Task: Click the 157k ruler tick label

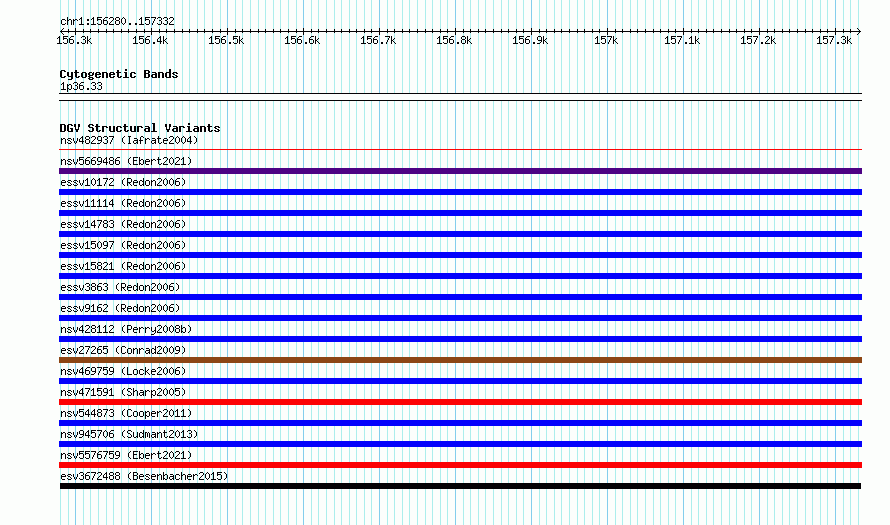Action: coord(606,40)
